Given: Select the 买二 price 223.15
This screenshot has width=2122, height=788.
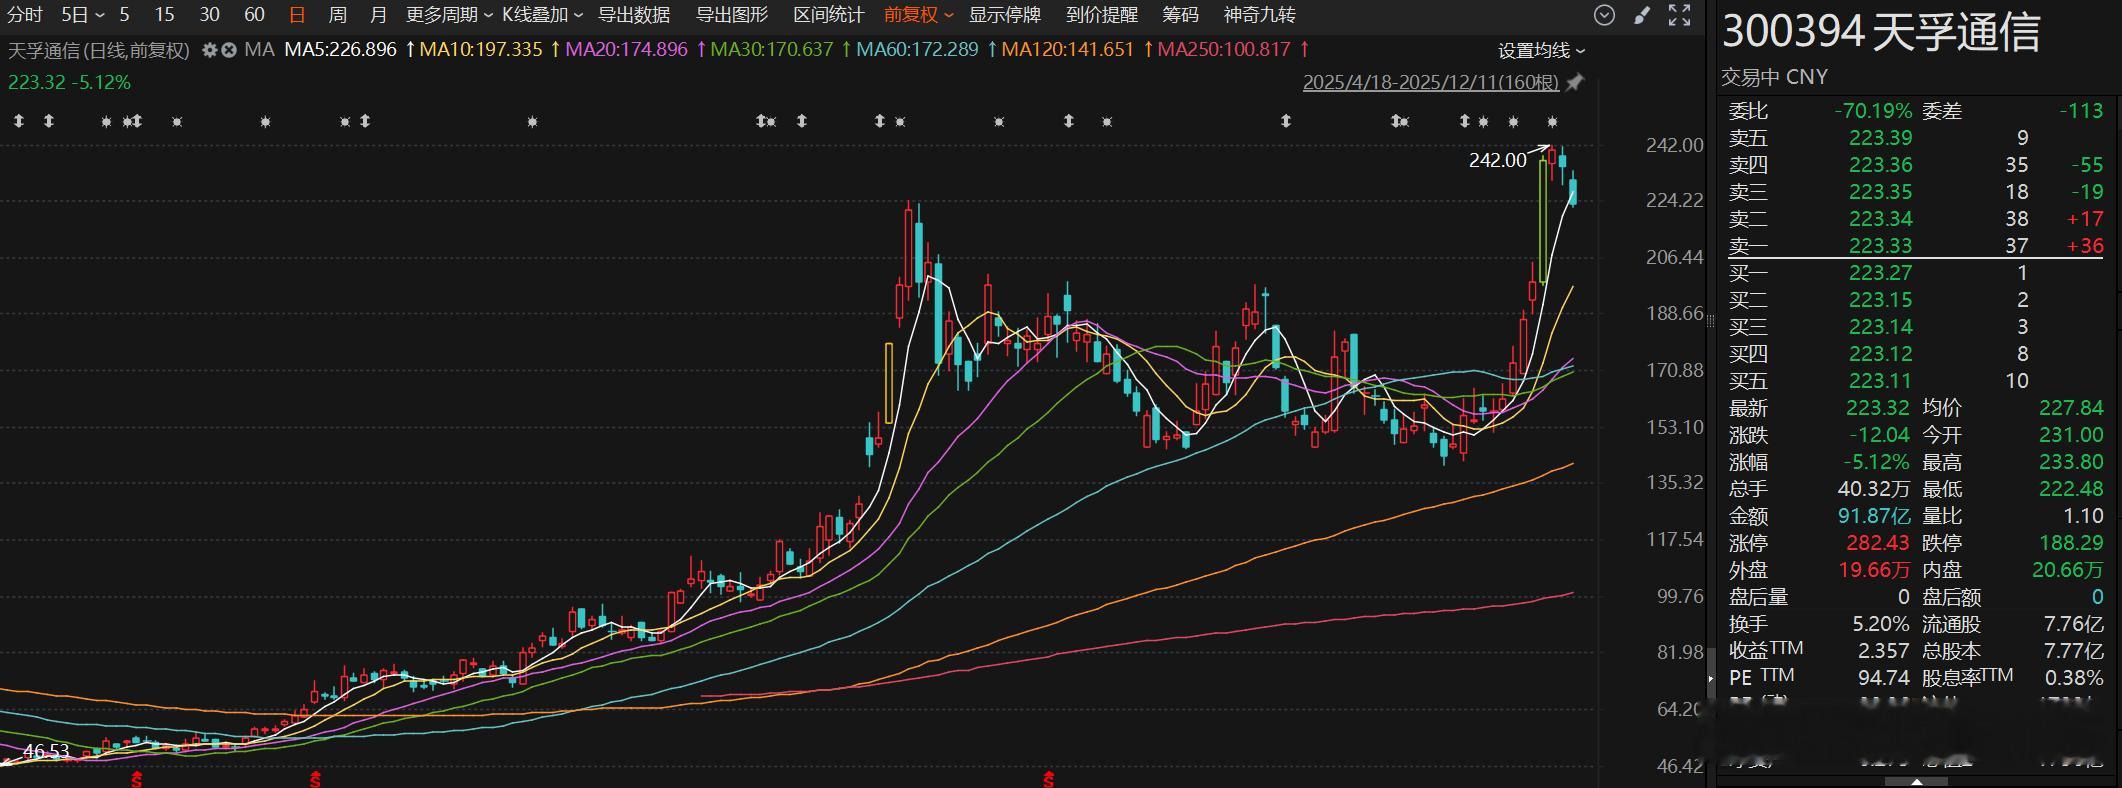Looking at the screenshot, I should [x=1880, y=300].
